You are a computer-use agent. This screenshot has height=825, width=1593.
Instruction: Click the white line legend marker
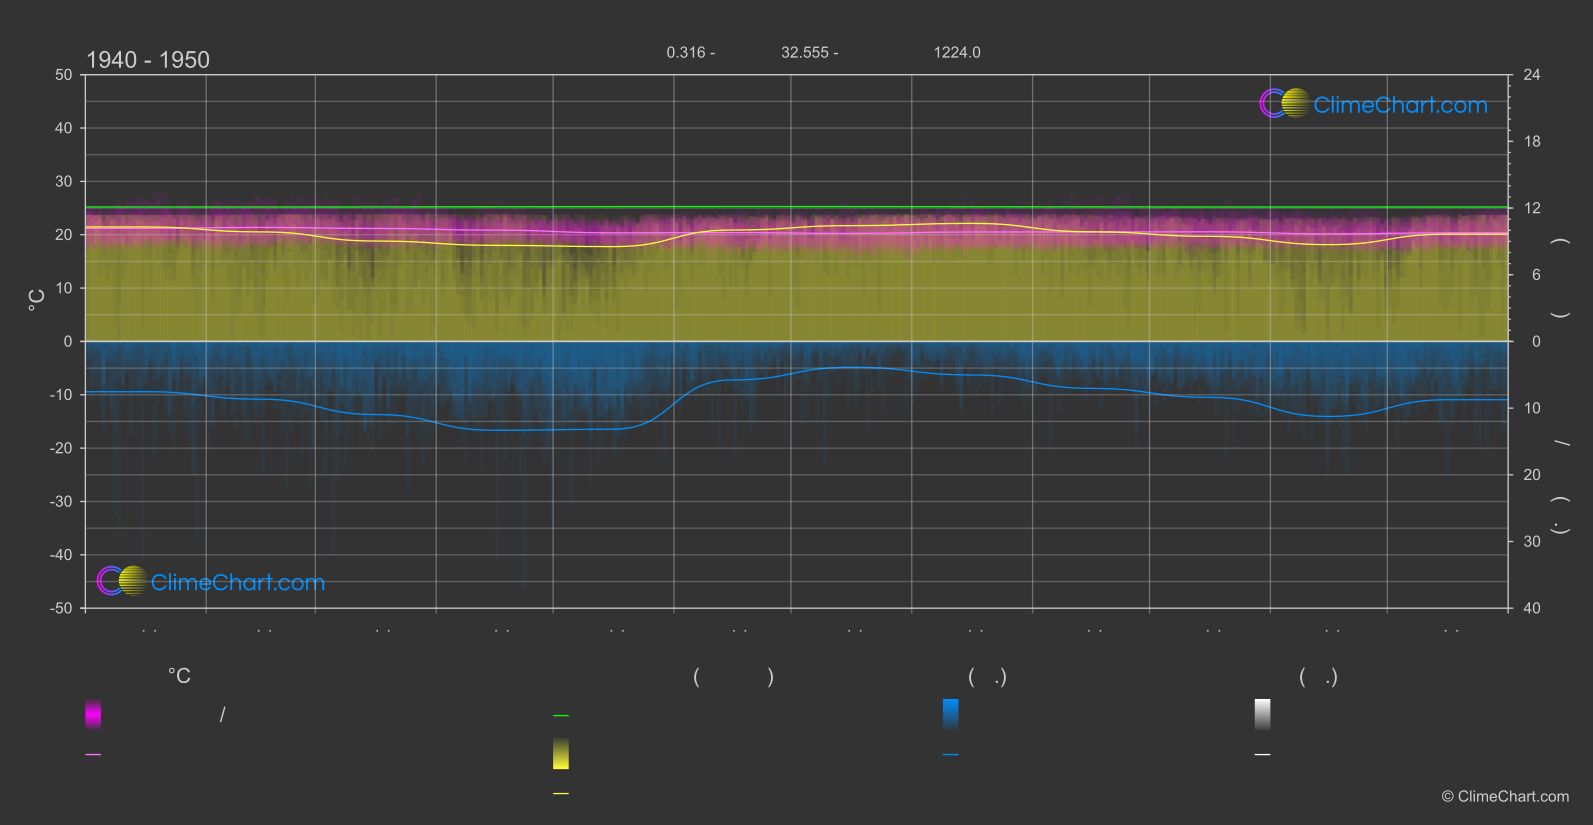(x=1263, y=755)
